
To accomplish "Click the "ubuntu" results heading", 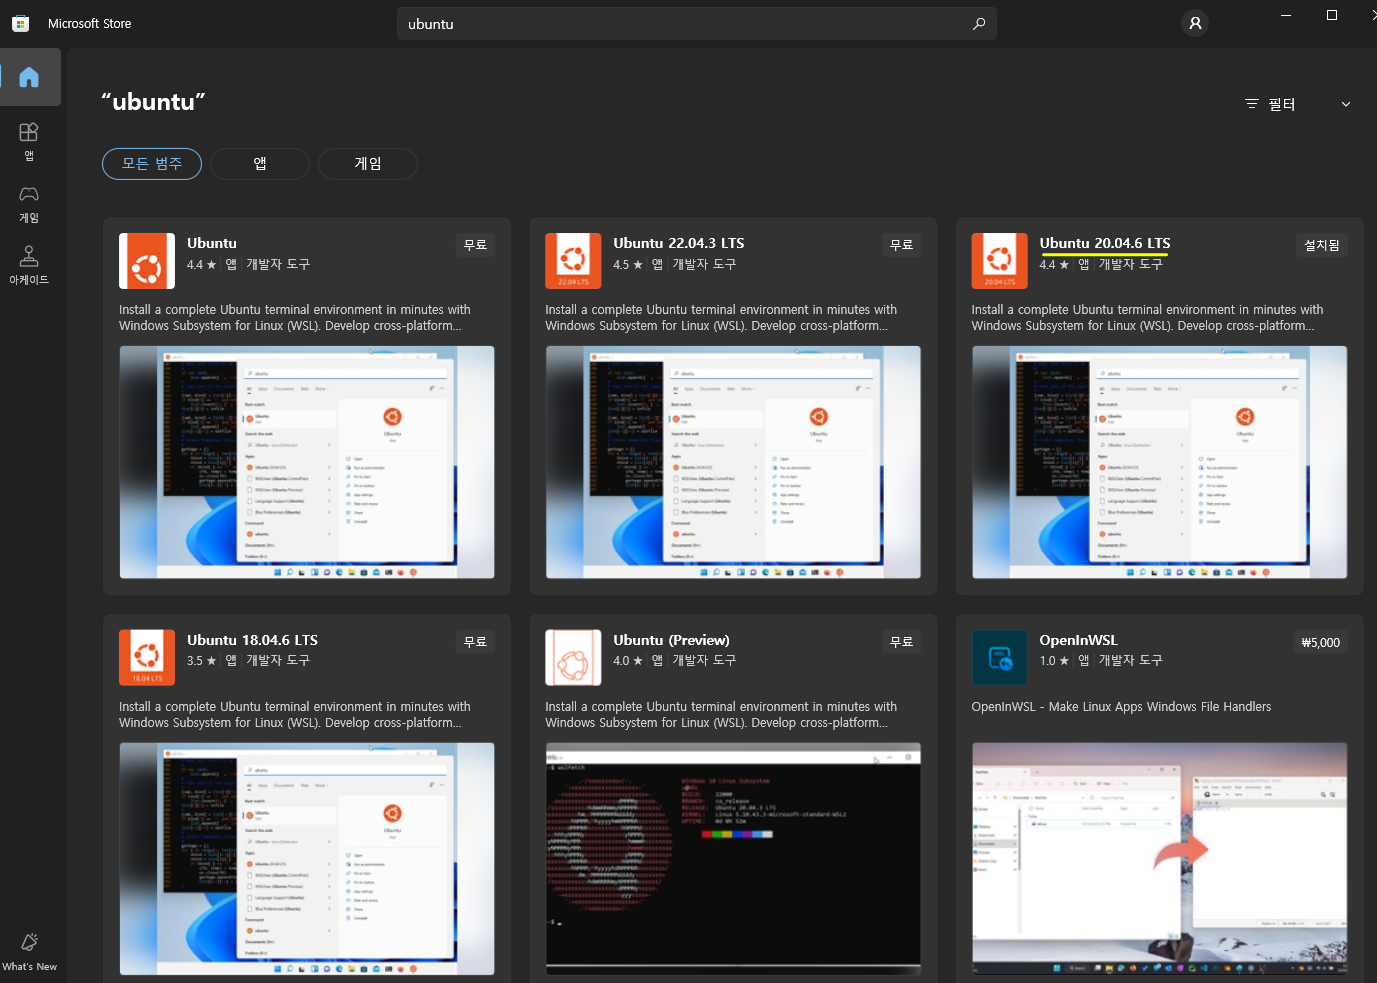I will (x=153, y=102).
